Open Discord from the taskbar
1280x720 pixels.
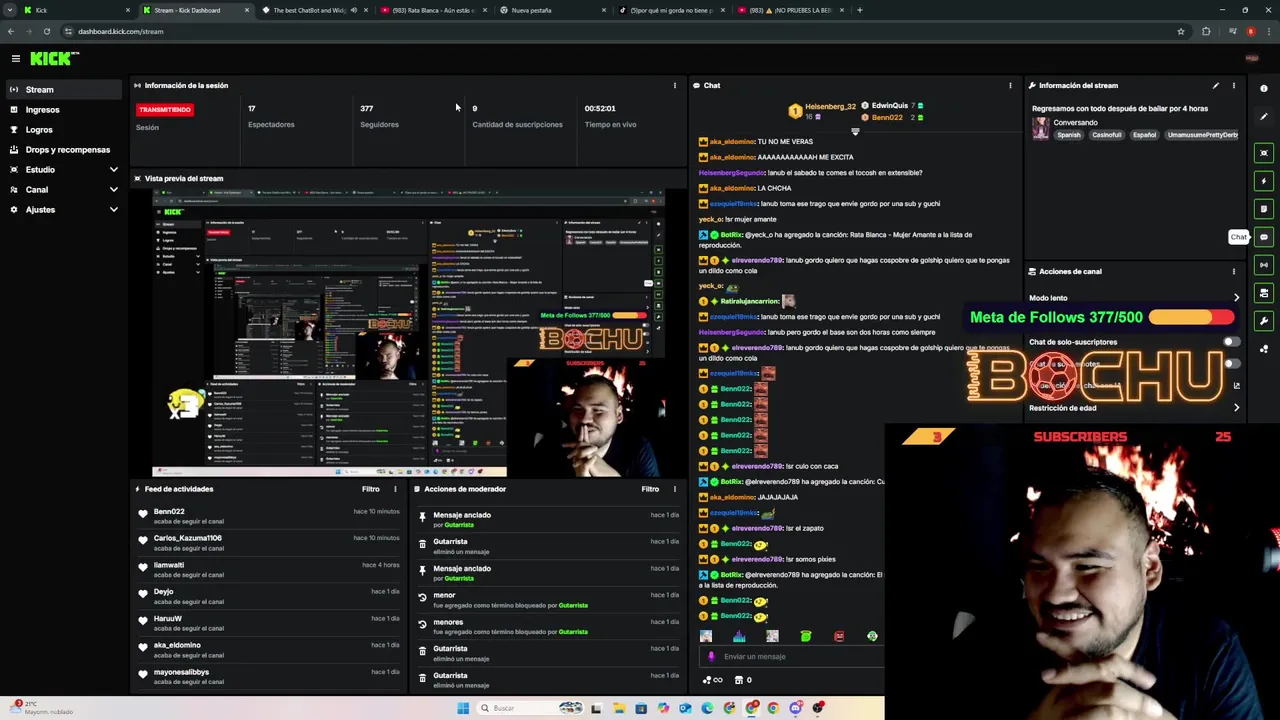796,708
